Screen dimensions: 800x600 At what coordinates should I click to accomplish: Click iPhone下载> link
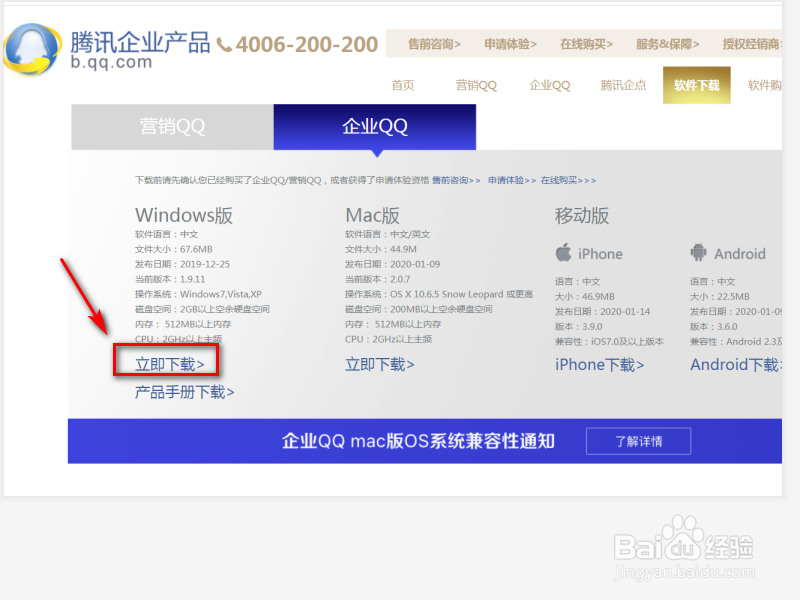tap(599, 365)
